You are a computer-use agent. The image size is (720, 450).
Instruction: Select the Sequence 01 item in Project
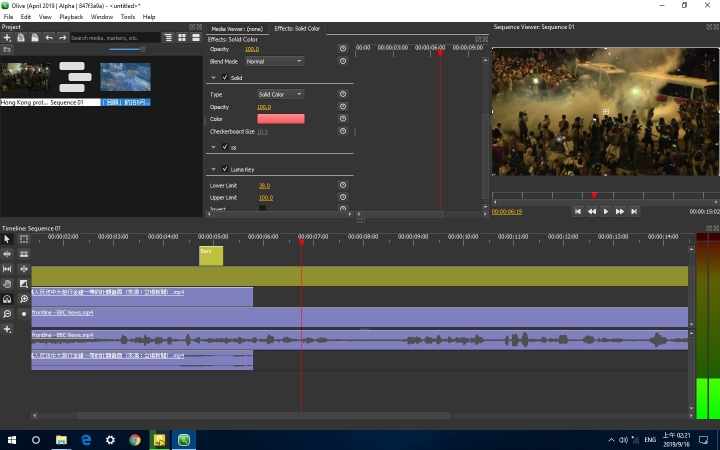point(75,83)
